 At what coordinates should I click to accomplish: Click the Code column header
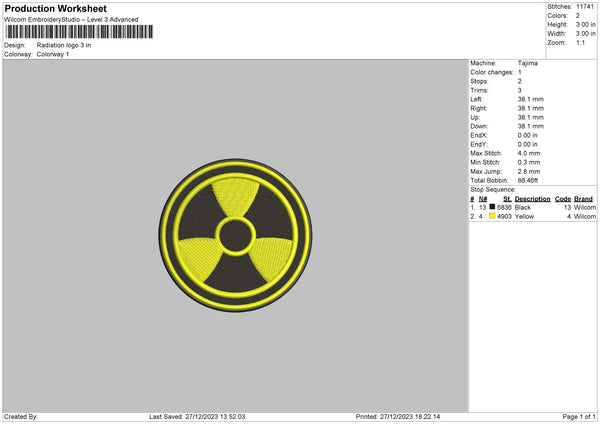(562, 199)
